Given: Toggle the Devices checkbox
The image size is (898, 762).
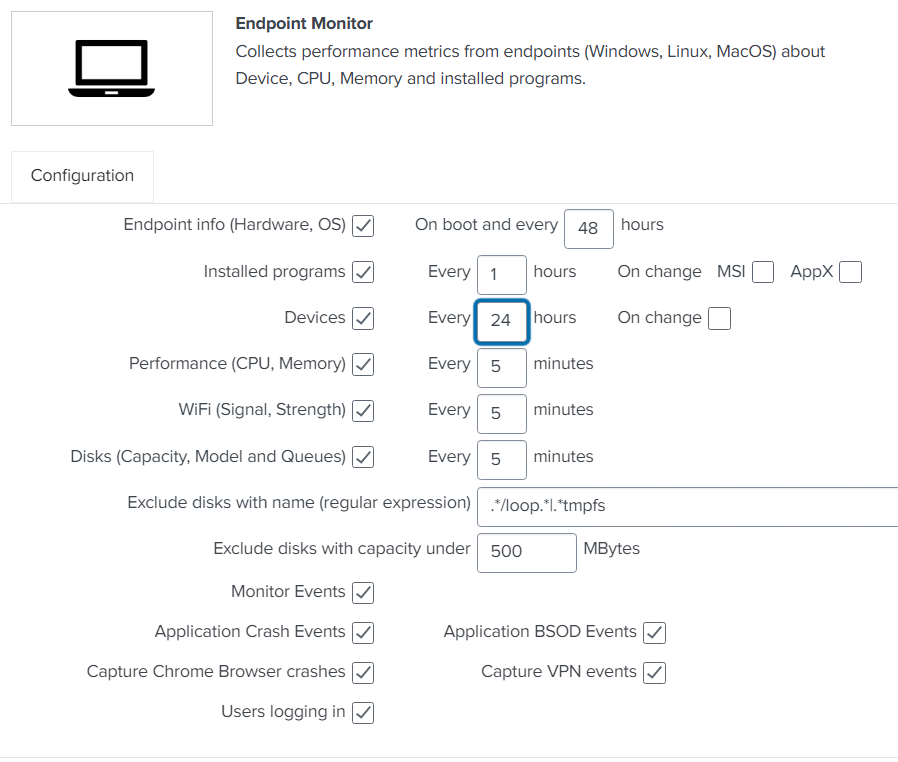Looking at the screenshot, I should (364, 319).
